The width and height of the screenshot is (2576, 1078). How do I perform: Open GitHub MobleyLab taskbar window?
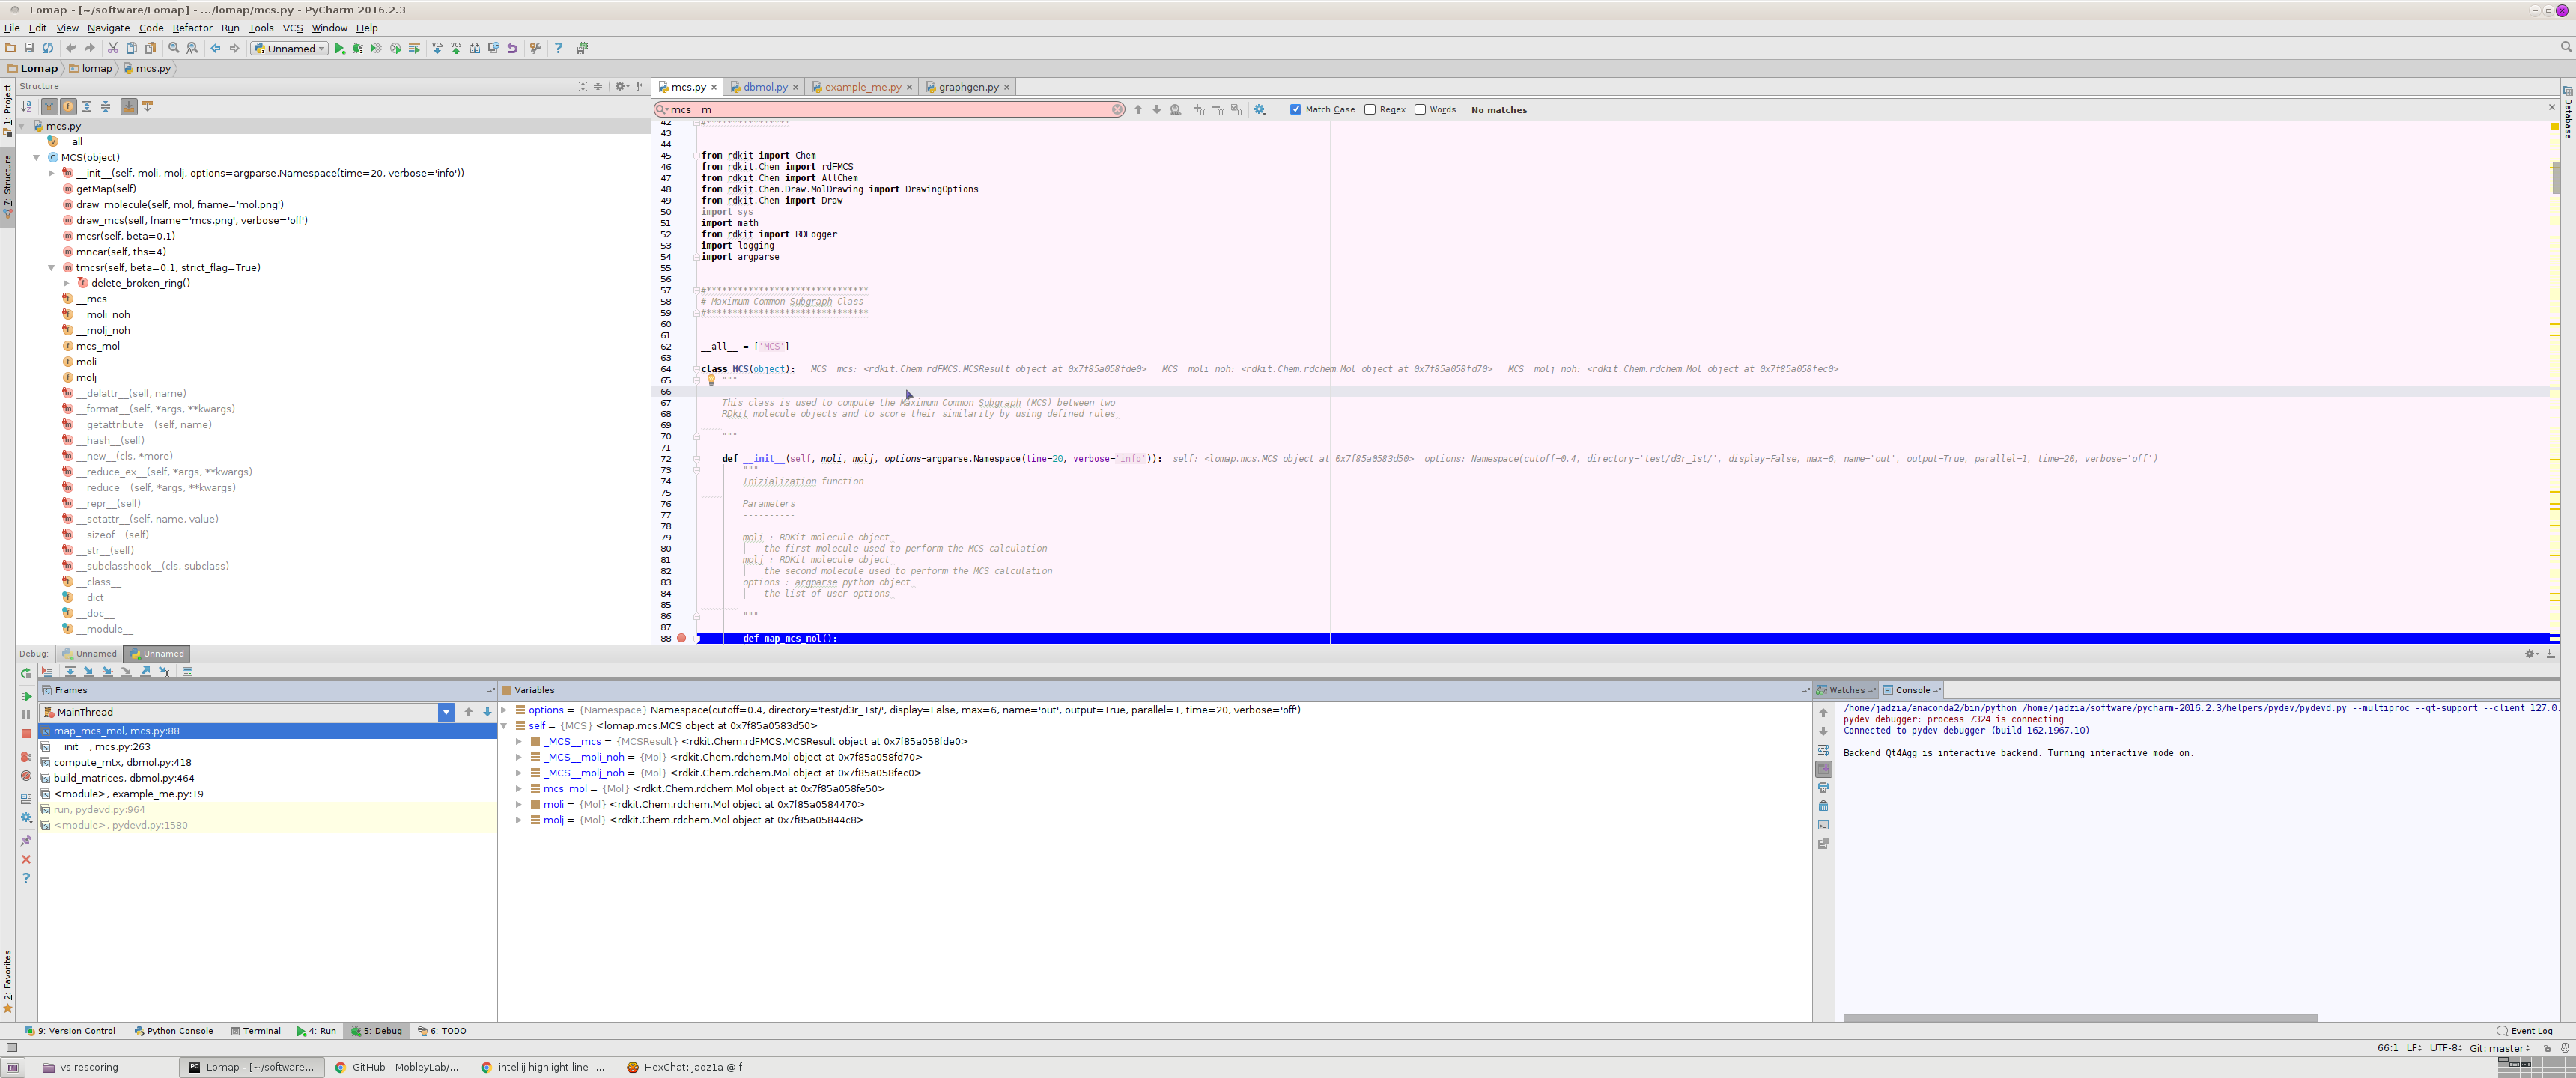(x=396, y=1067)
